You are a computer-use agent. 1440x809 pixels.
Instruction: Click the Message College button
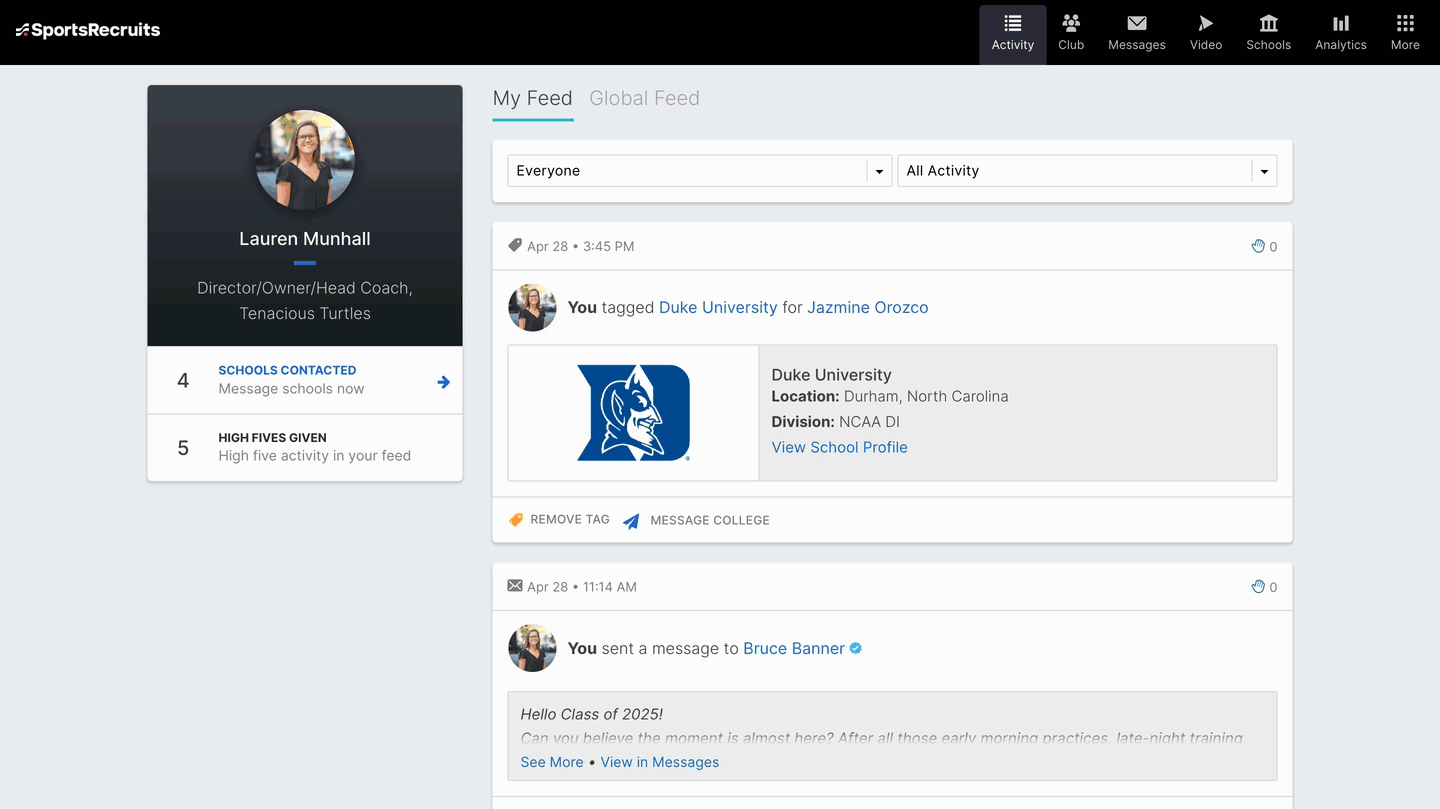[696, 521]
